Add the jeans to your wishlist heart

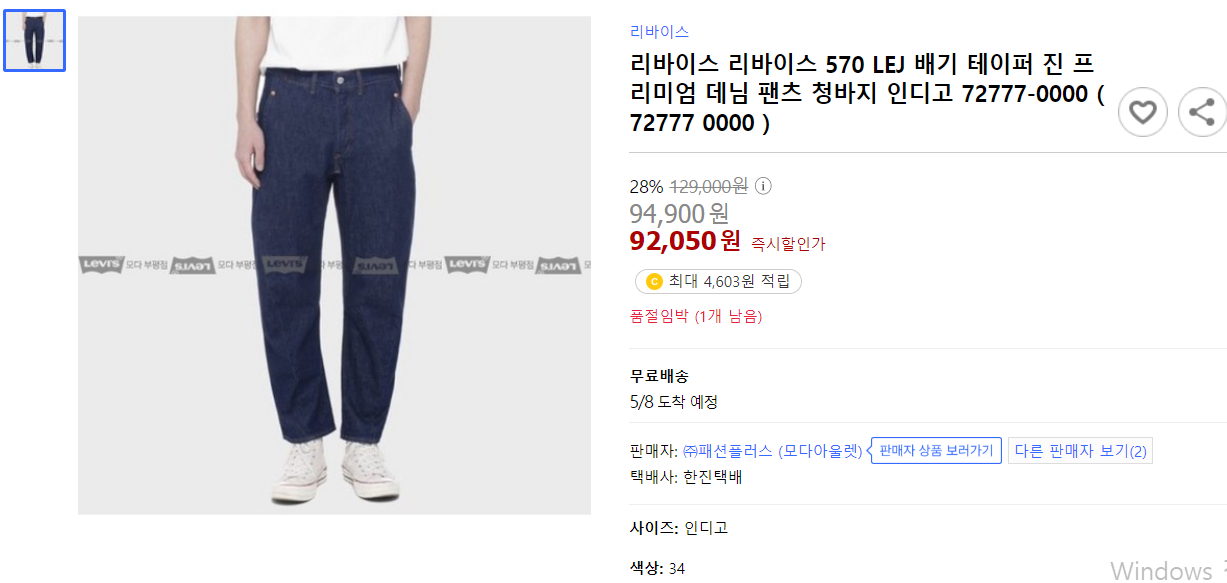[1142, 112]
